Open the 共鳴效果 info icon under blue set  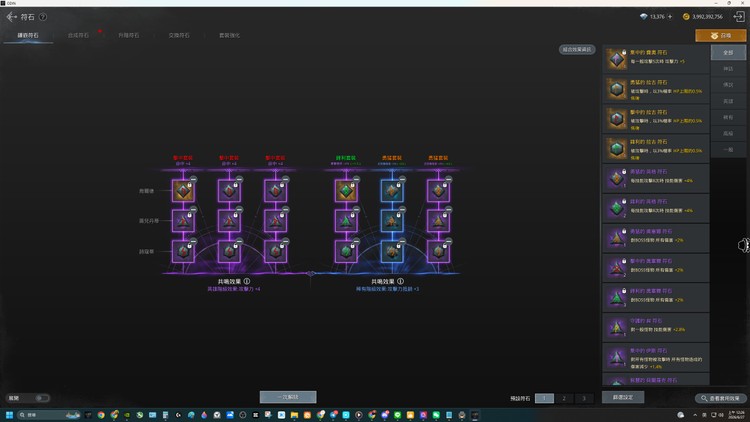(400, 281)
